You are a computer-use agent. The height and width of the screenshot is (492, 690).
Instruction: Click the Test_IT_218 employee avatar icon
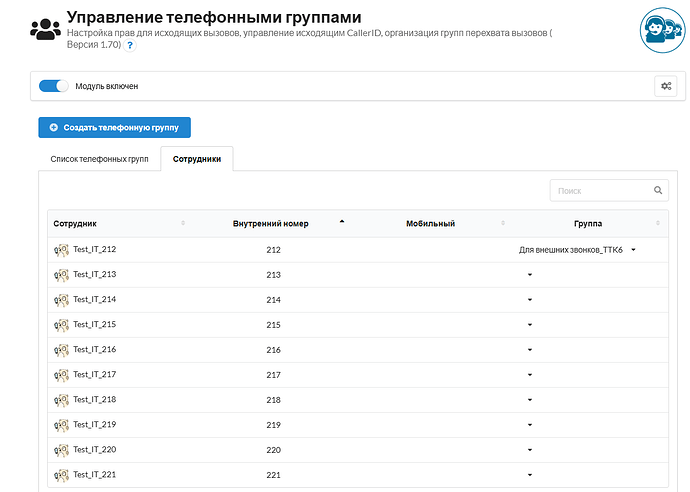(61, 400)
